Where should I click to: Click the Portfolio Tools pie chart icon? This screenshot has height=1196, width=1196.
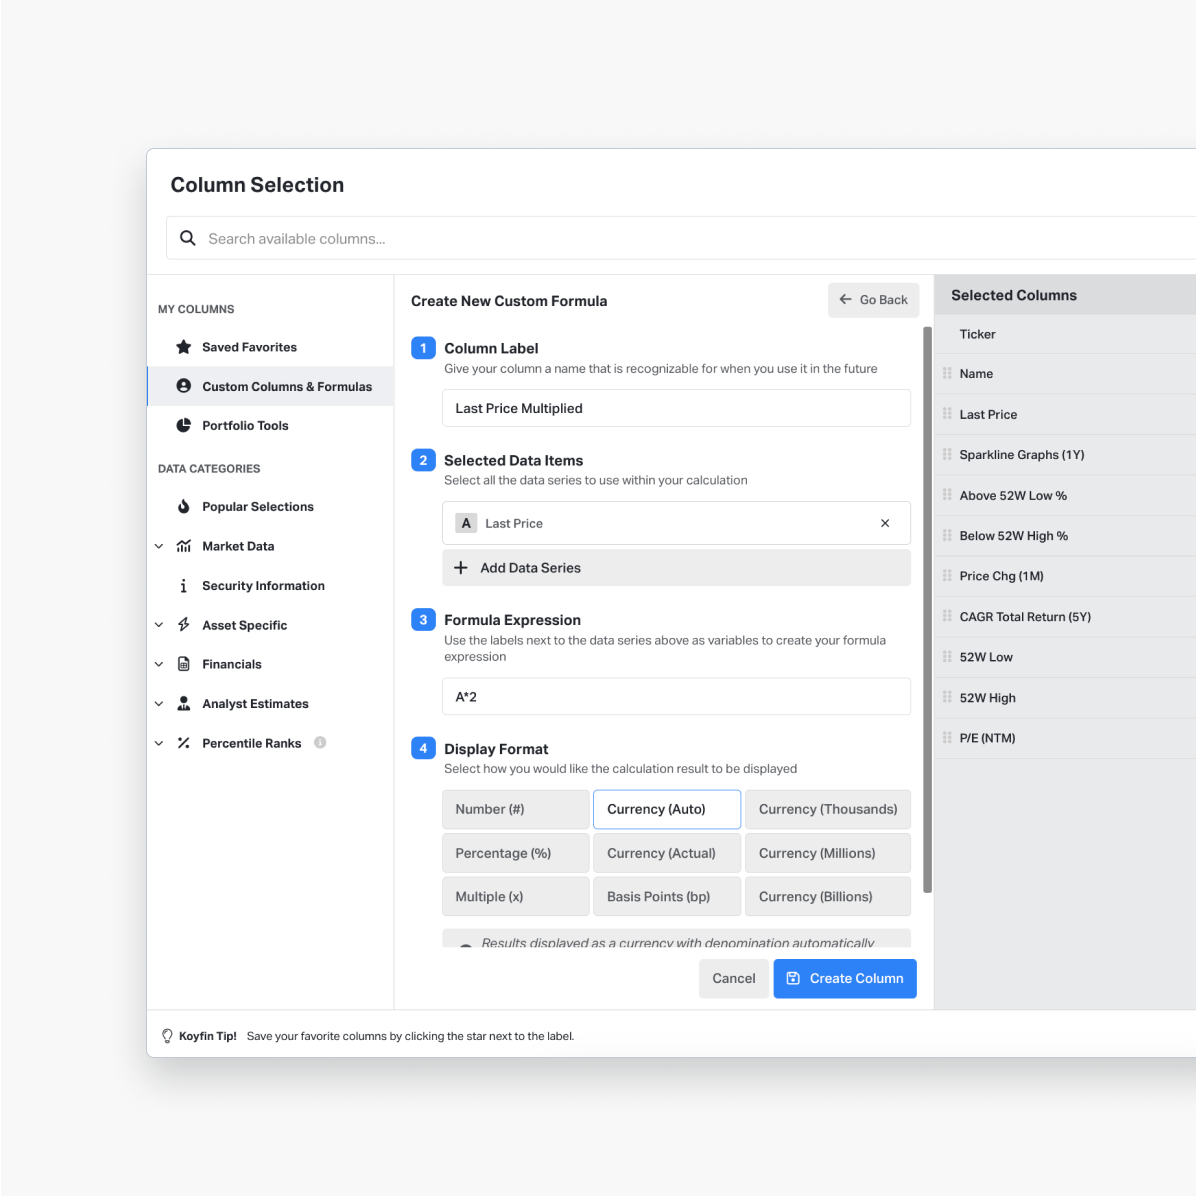point(184,425)
